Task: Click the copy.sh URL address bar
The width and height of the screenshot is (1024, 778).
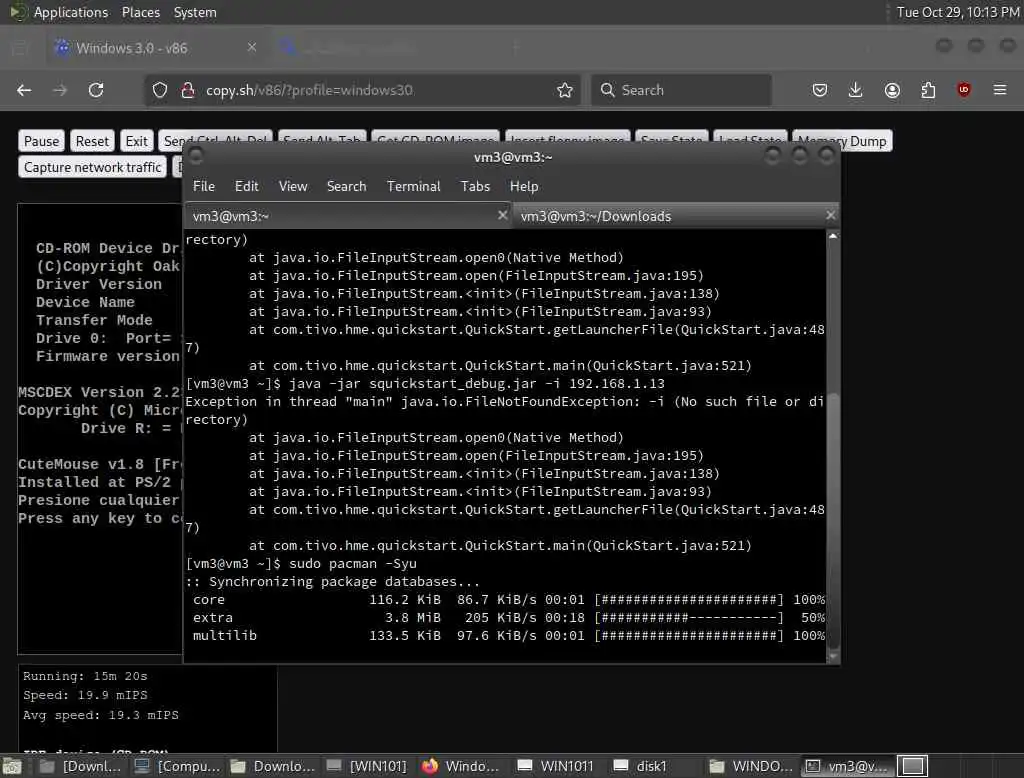Action: (362, 90)
